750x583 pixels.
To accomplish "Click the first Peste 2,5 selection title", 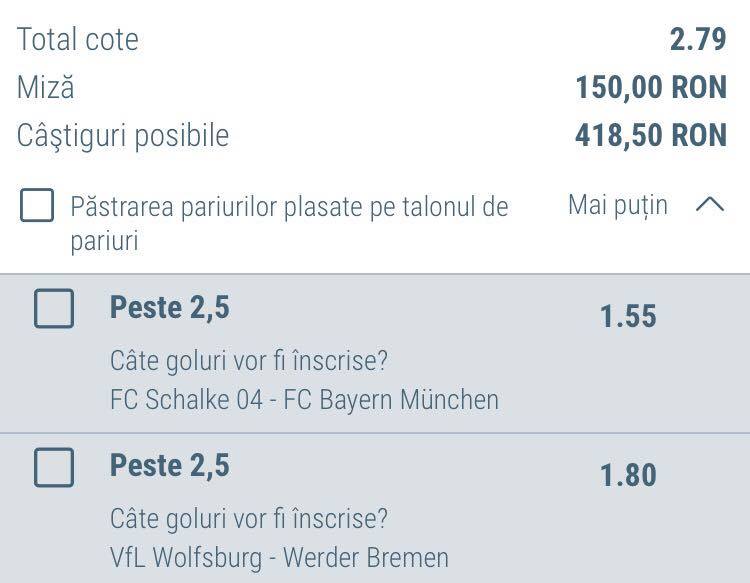I will (x=170, y=308).
